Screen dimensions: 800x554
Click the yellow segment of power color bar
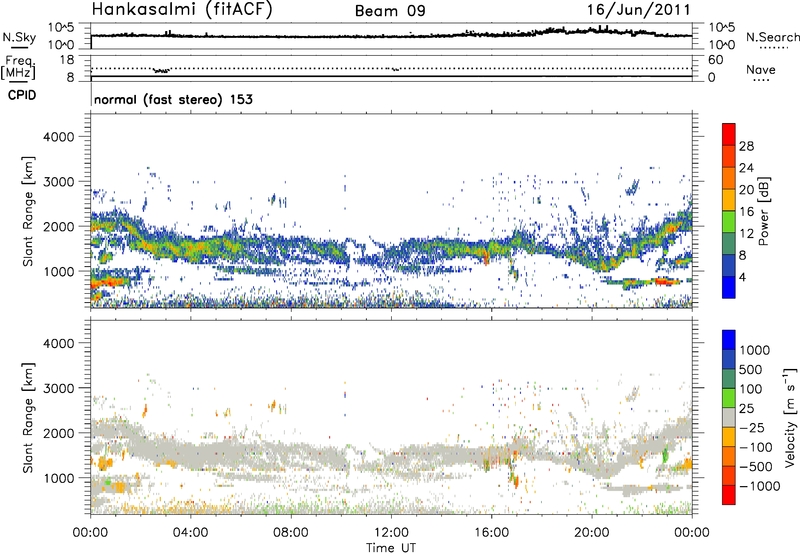[729, 199]
